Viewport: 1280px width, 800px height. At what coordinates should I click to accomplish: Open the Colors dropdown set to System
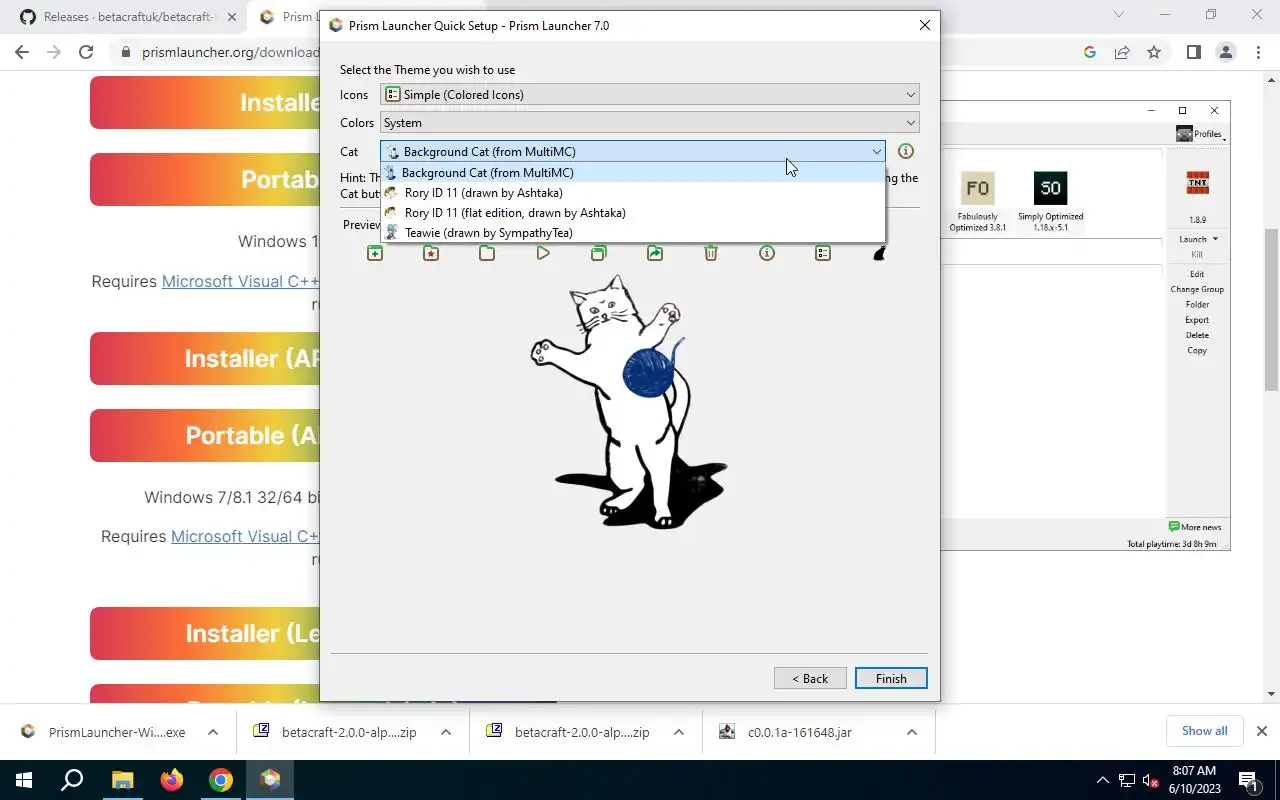649,122
